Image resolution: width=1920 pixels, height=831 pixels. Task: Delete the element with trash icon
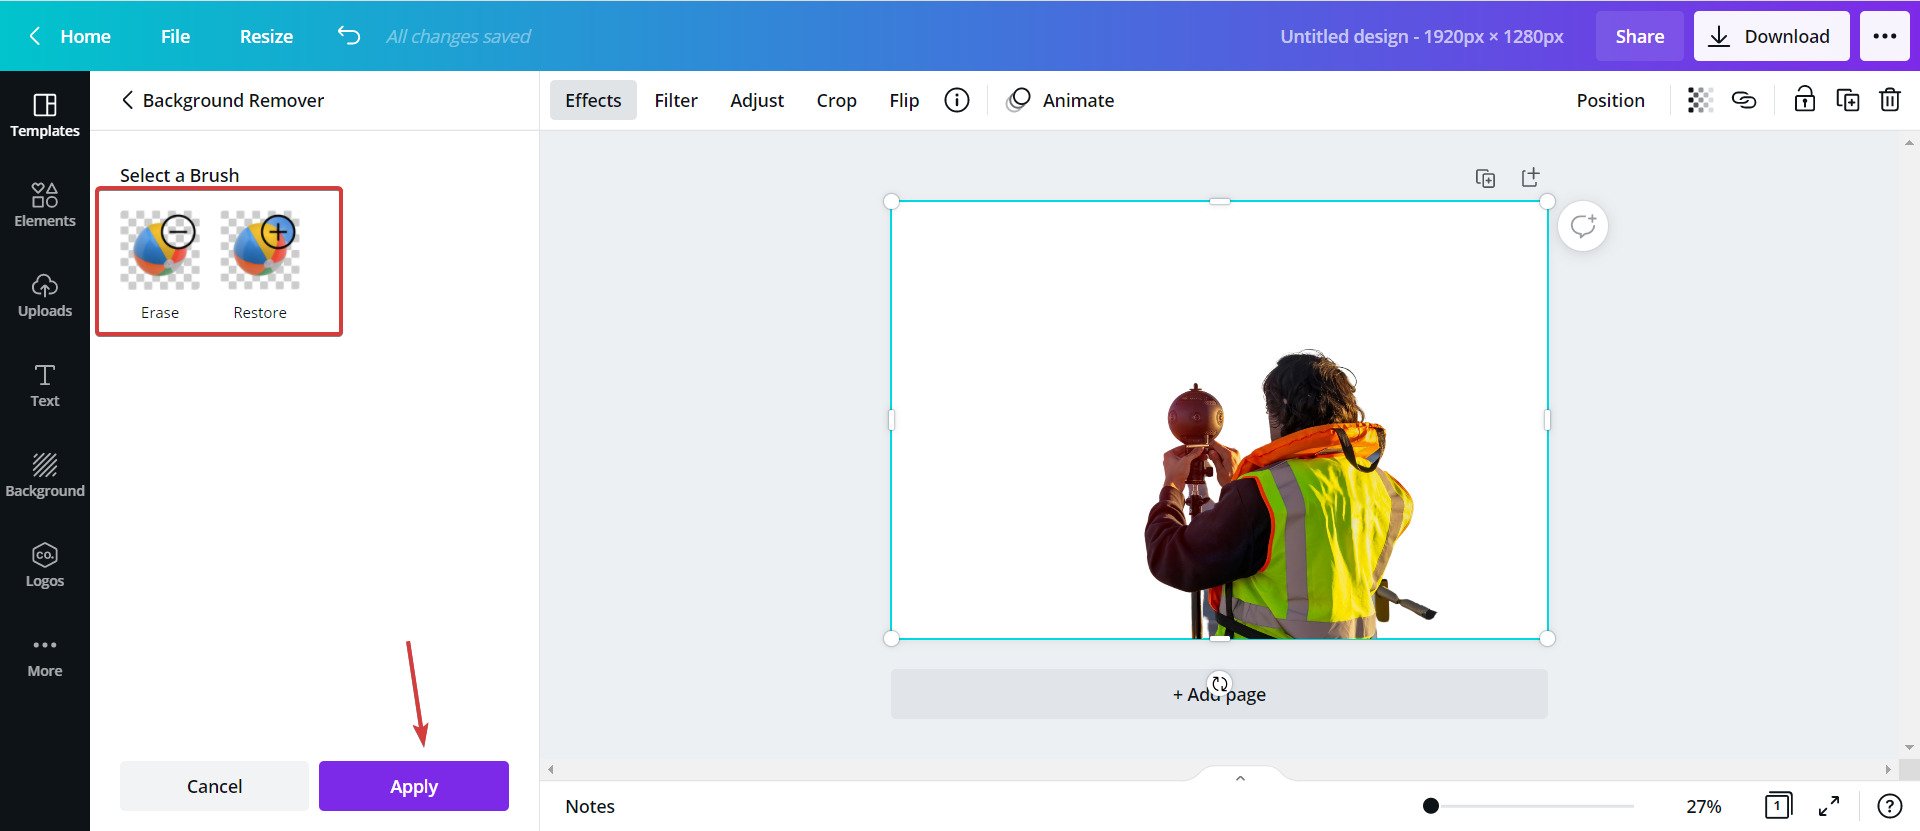(1890, 100)
